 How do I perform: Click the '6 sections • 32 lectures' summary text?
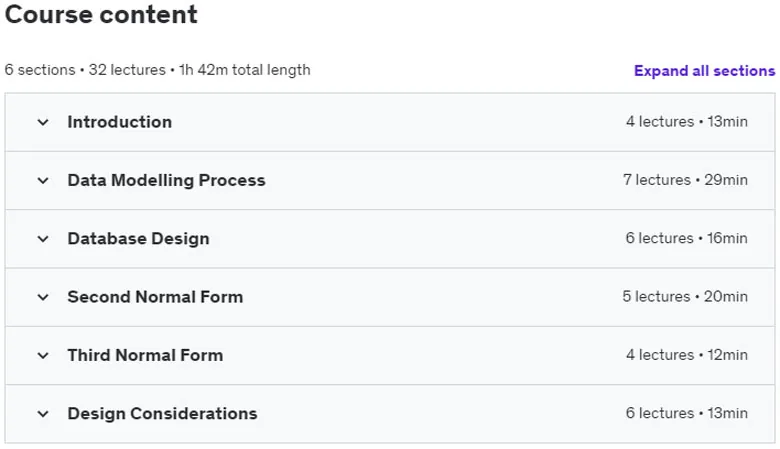coord(85,70)
